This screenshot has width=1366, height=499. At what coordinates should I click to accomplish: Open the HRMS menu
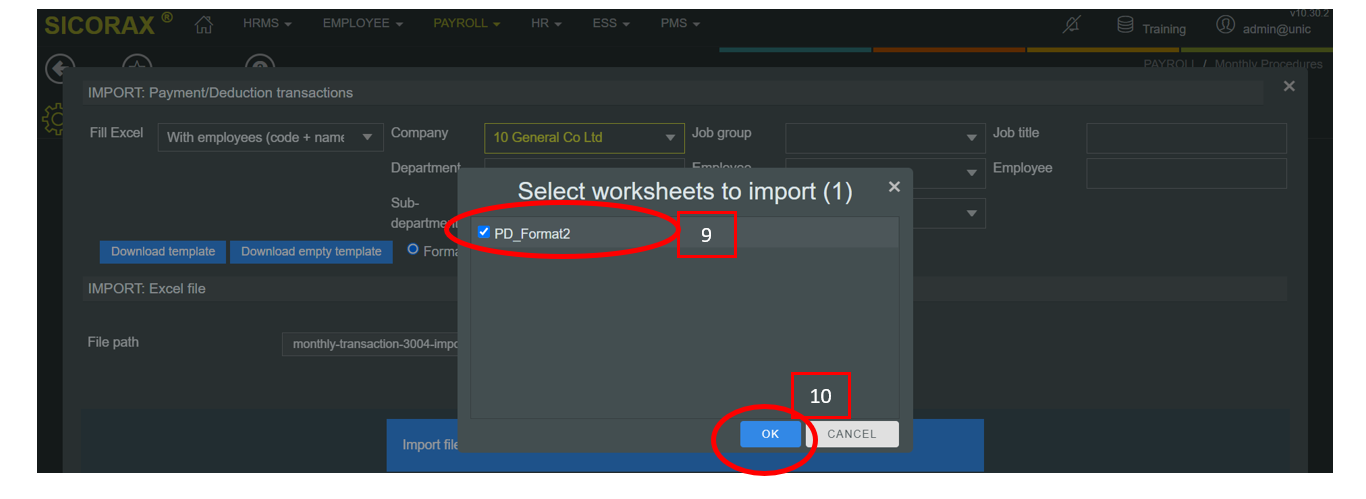pos(267,24)
